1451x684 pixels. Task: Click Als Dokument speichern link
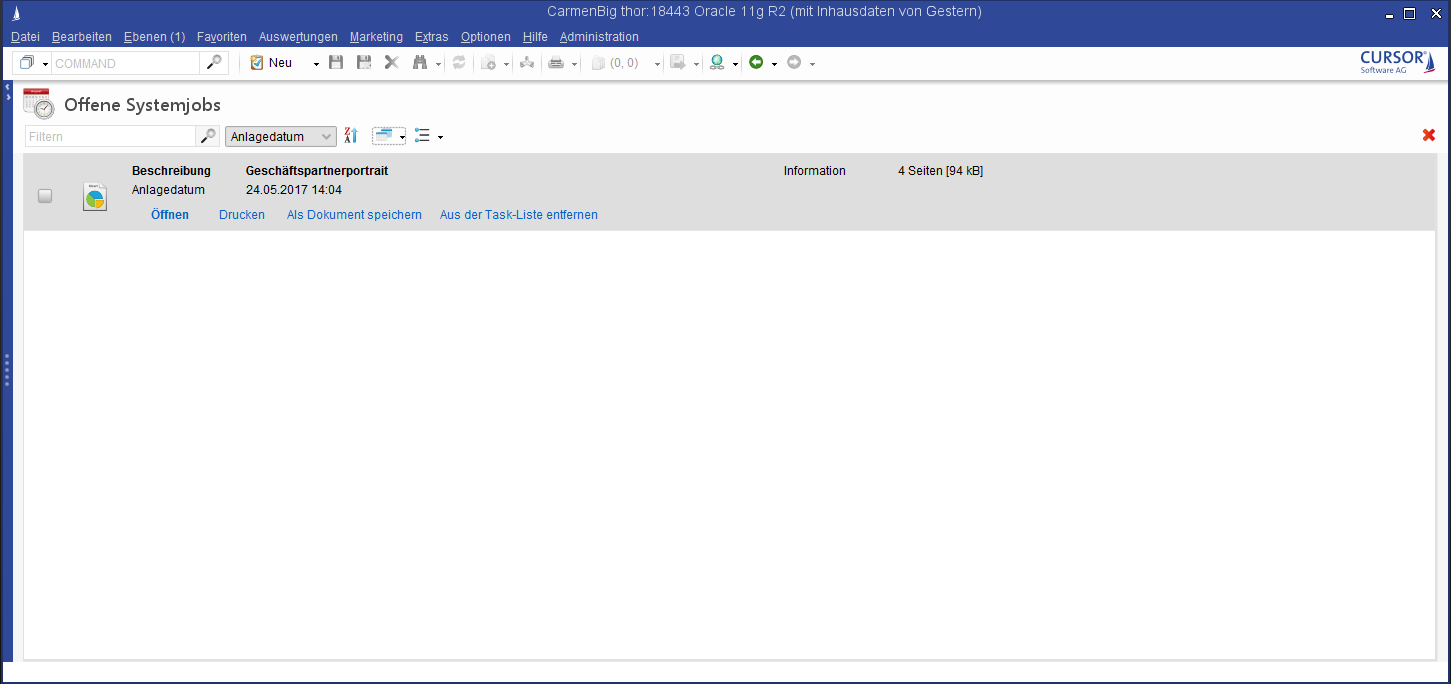[354, 215]
